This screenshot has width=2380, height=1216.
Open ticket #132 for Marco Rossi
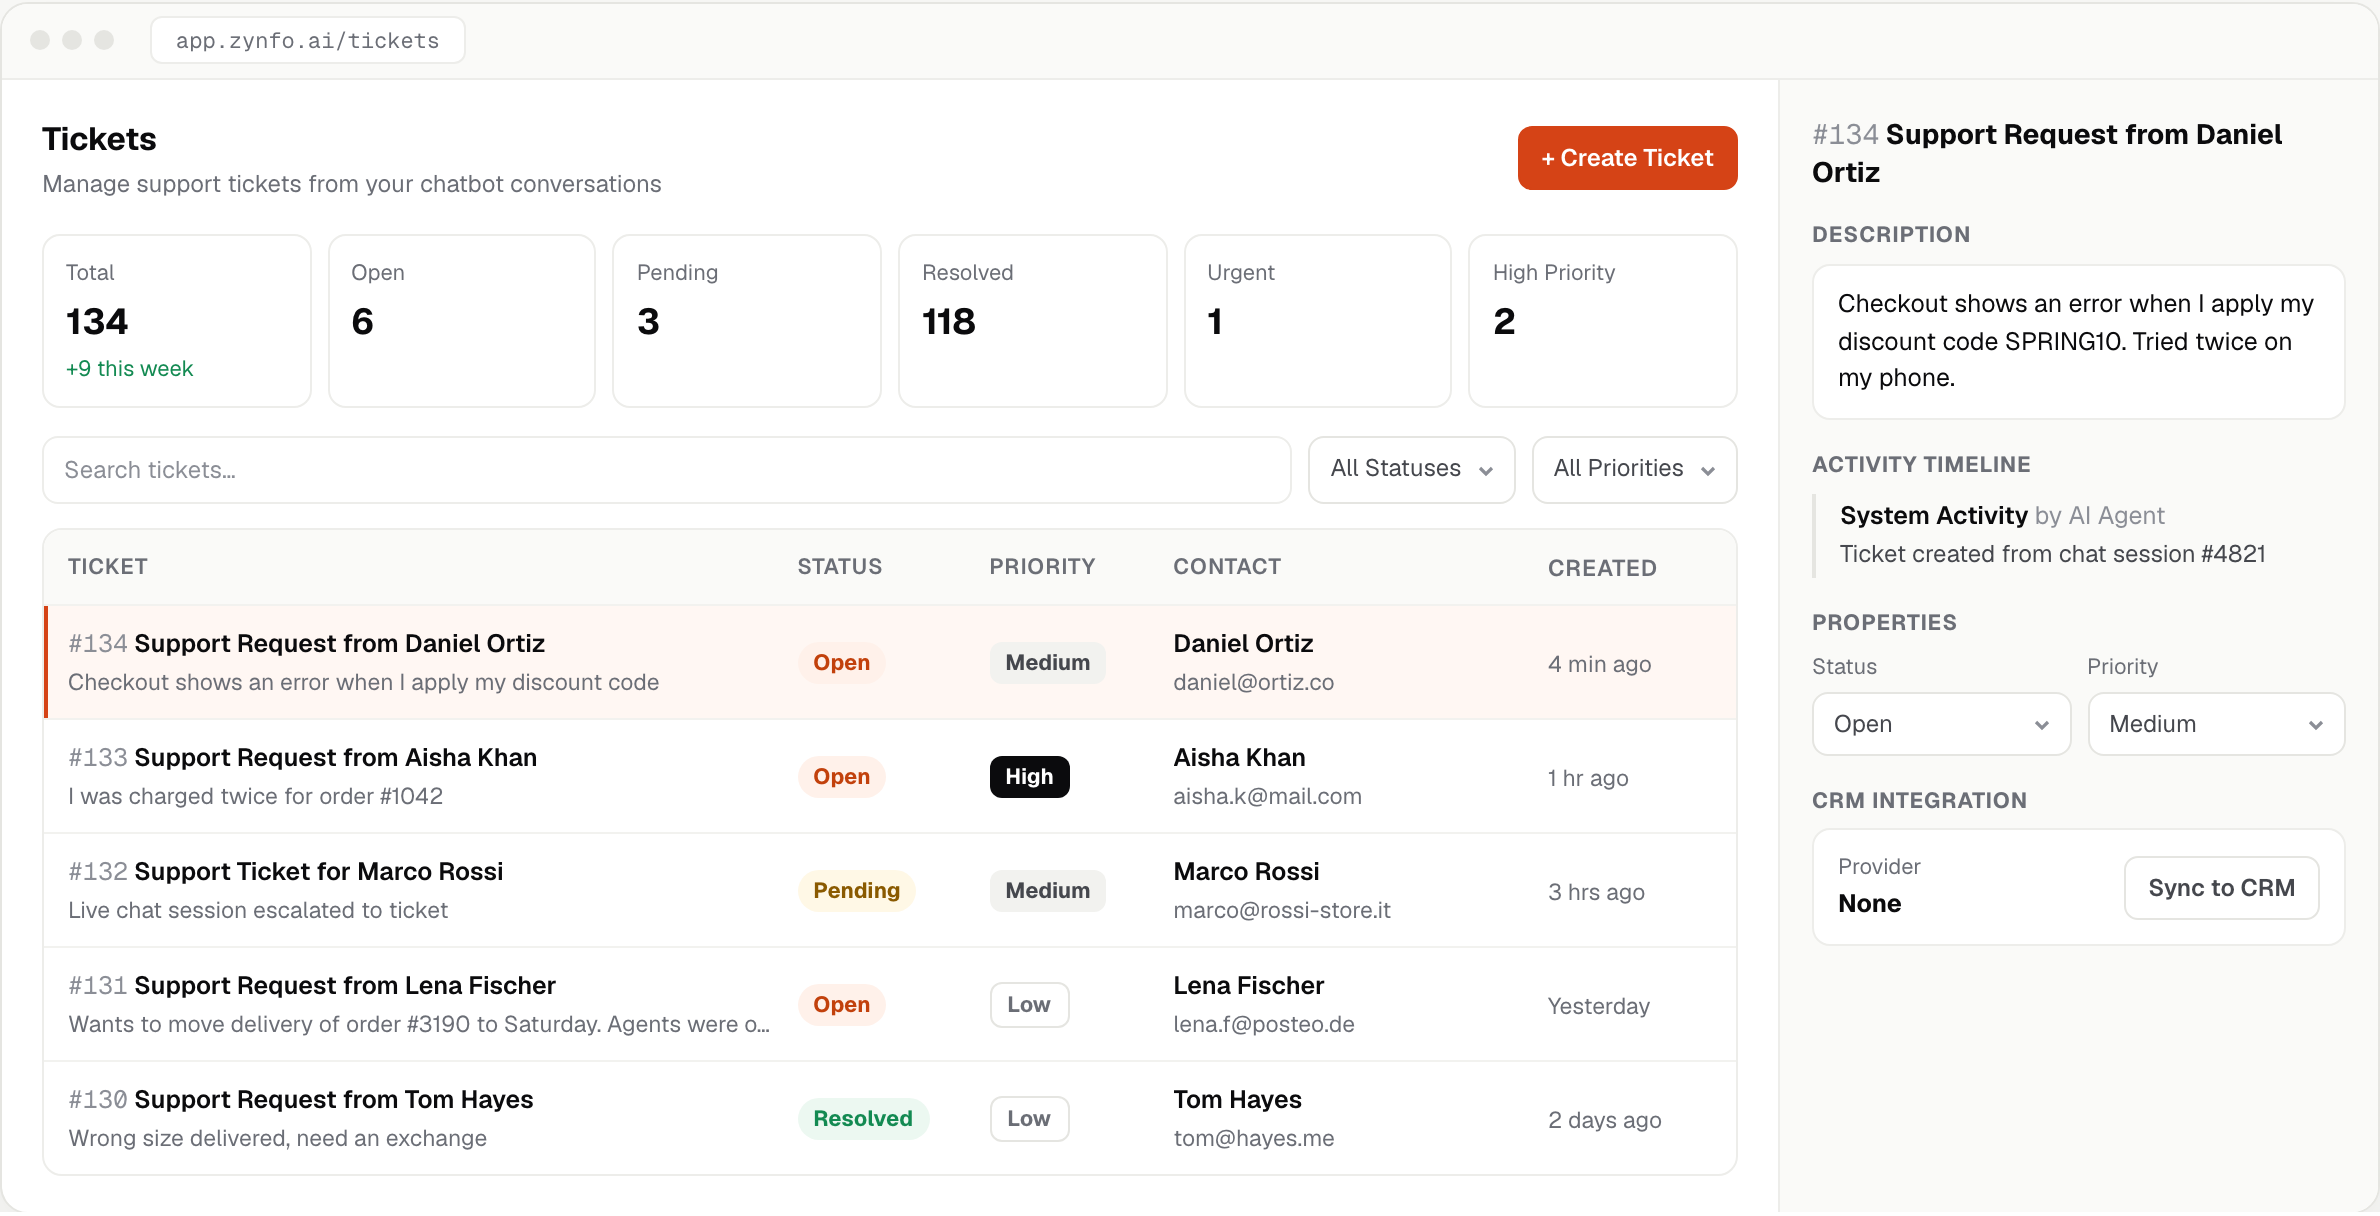(x=890, y=890)
